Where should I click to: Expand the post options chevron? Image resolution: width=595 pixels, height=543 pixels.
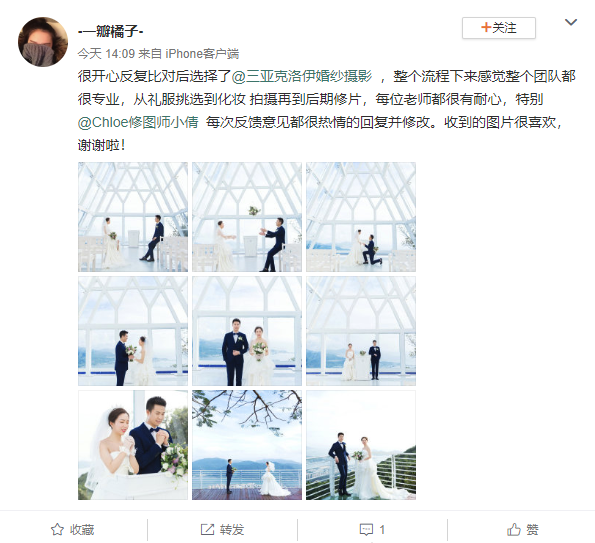pos(571,22)
